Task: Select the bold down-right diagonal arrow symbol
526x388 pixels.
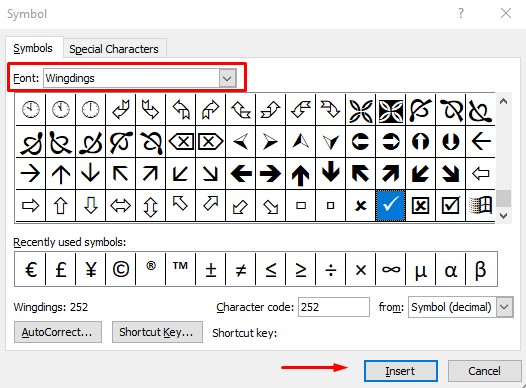Action: 451,173
